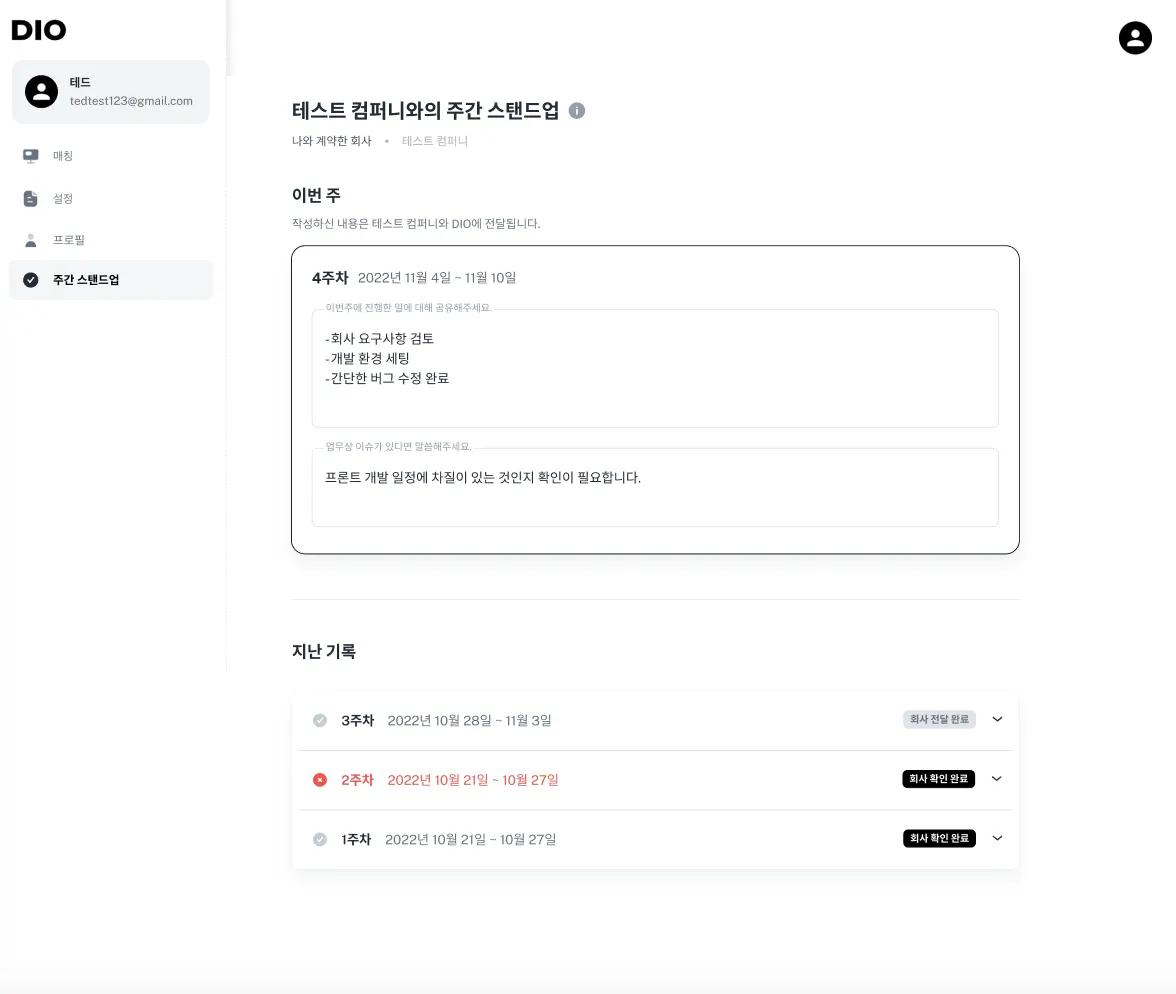Click into the 업무상 이슈 text field

tap(655, 487)
